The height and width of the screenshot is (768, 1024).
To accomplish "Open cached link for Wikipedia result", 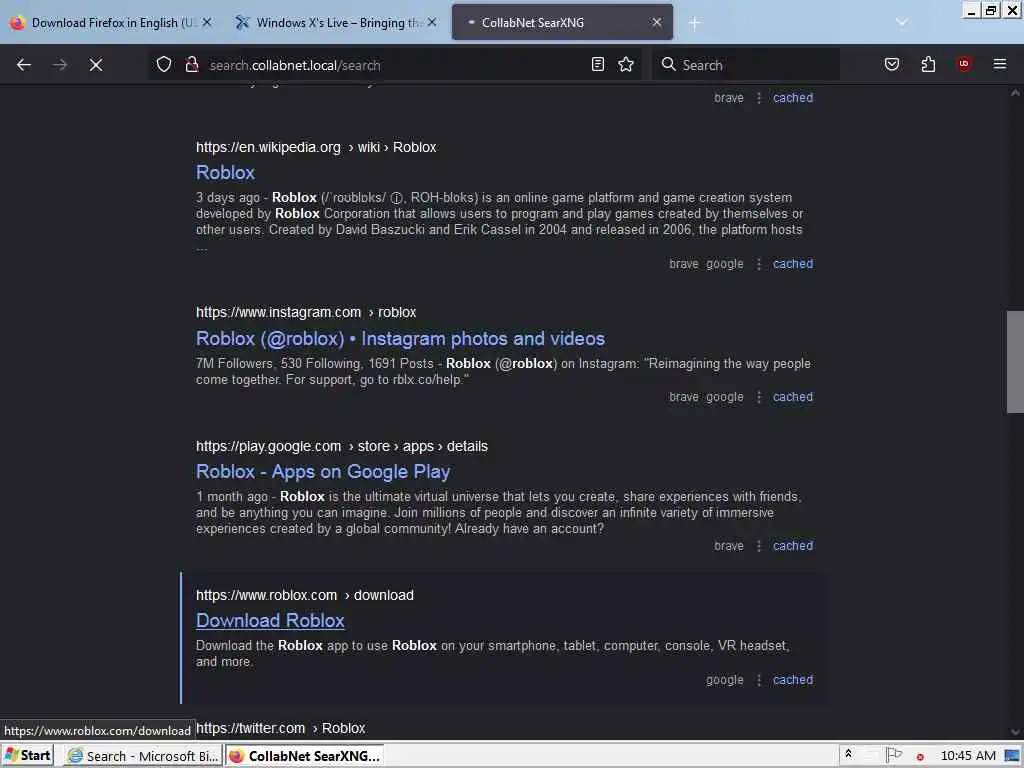I will point(793,264).
